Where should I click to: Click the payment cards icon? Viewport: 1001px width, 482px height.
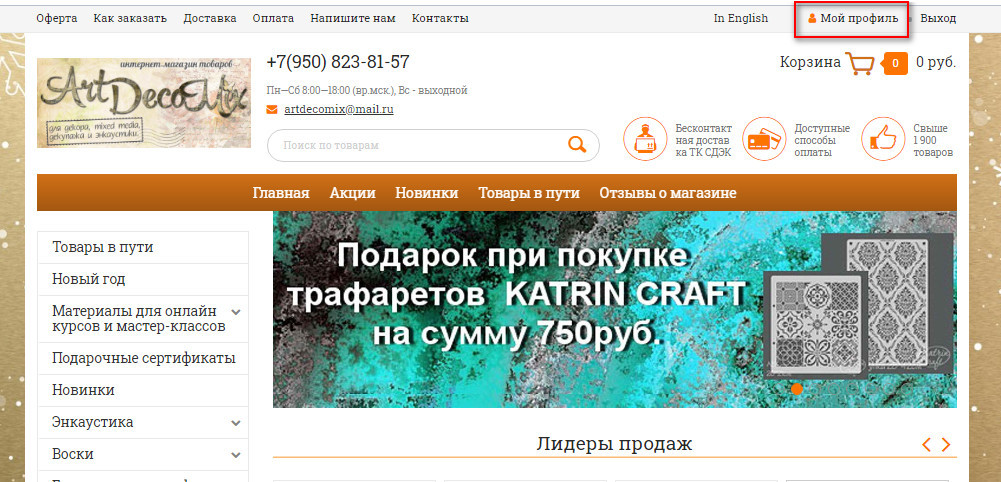(764, 139)
